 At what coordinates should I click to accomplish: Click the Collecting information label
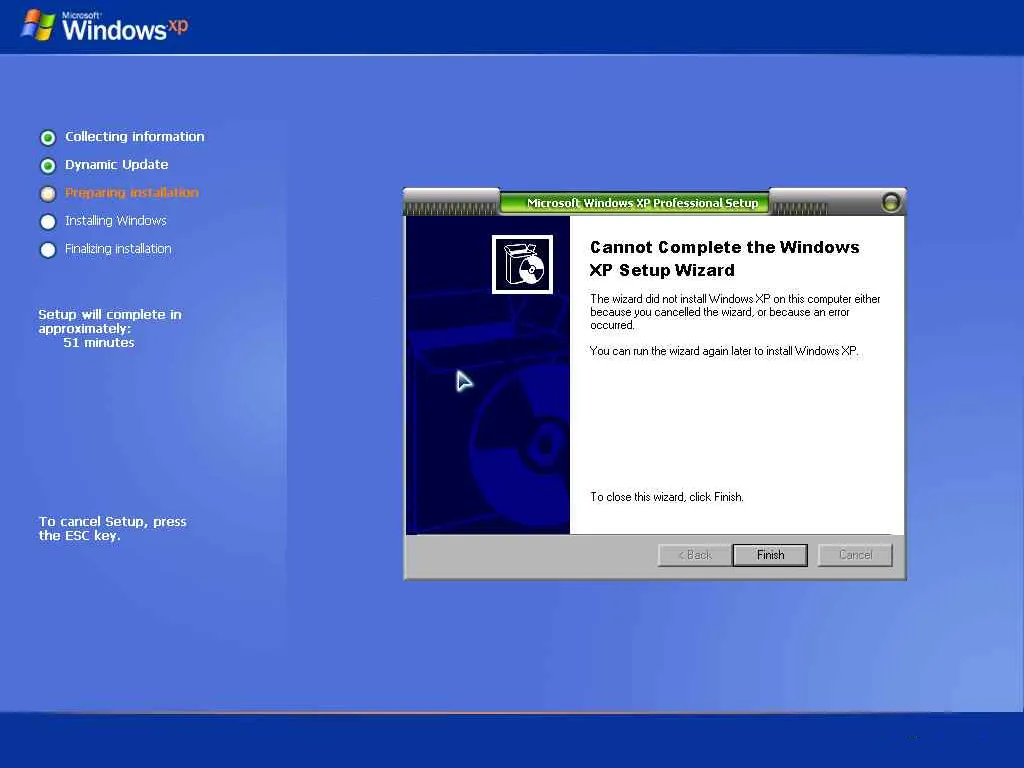click(135, 136)
